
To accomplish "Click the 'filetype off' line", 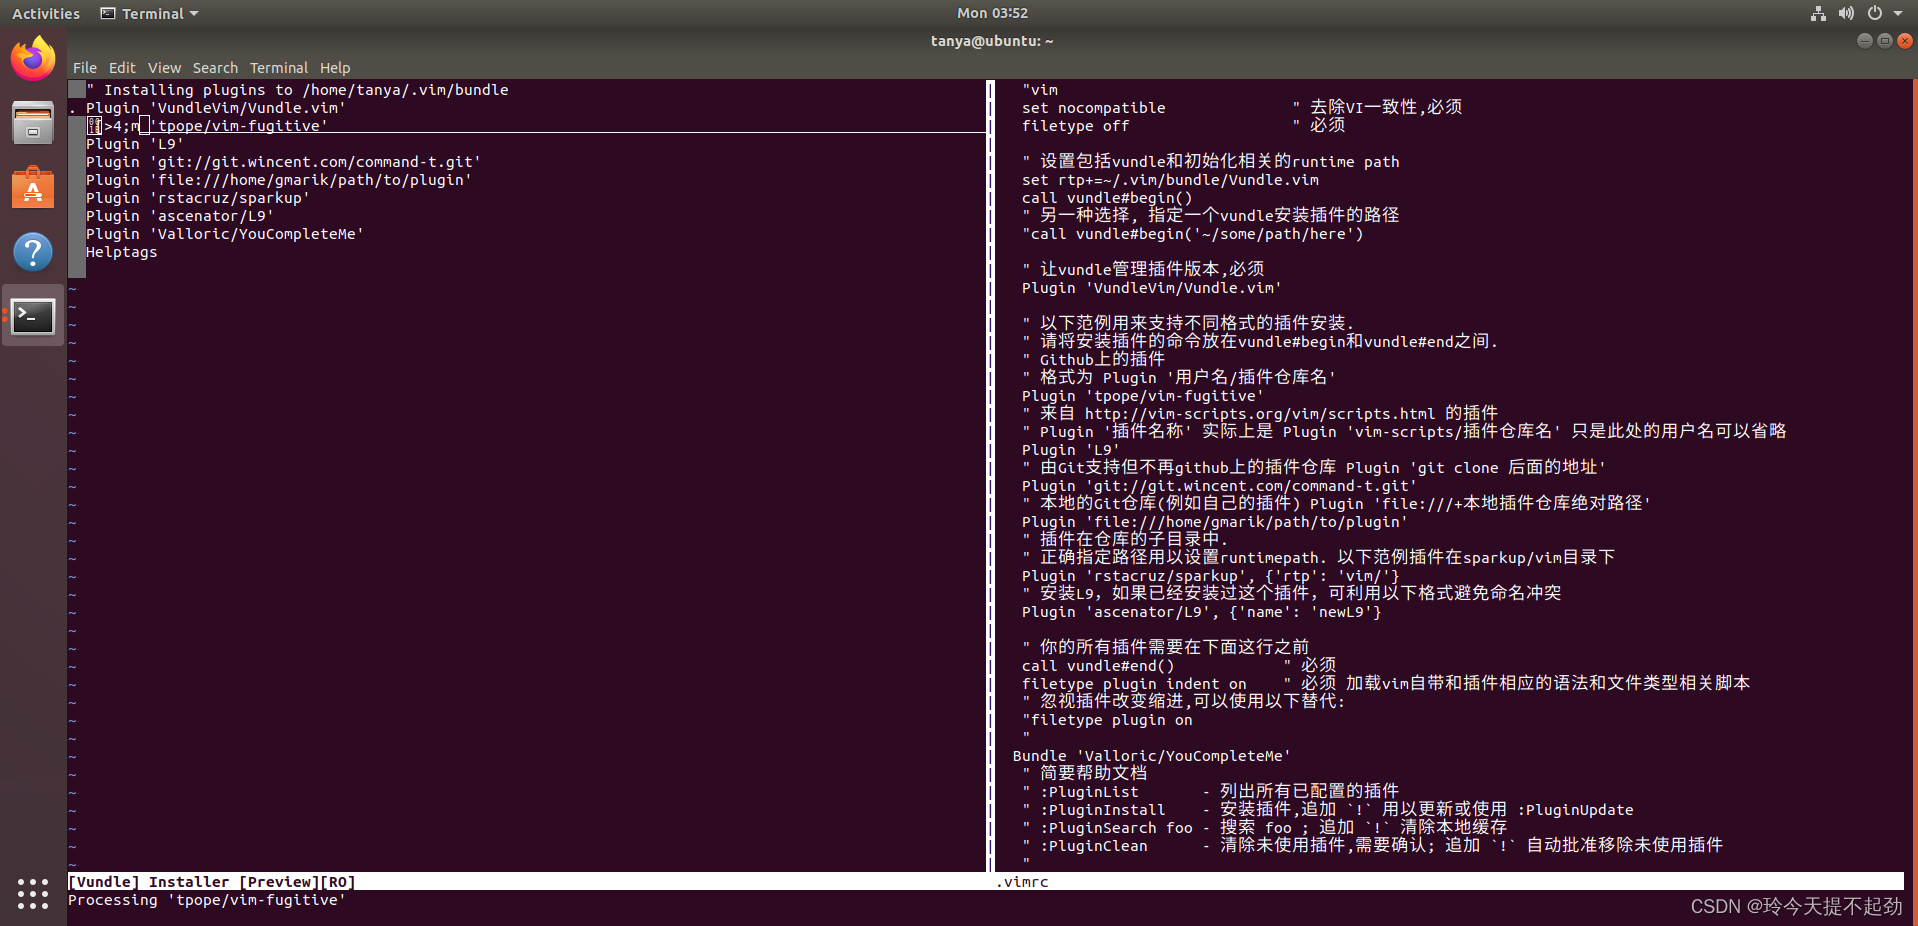I will pyautogui.click(x=1076, y=126).
